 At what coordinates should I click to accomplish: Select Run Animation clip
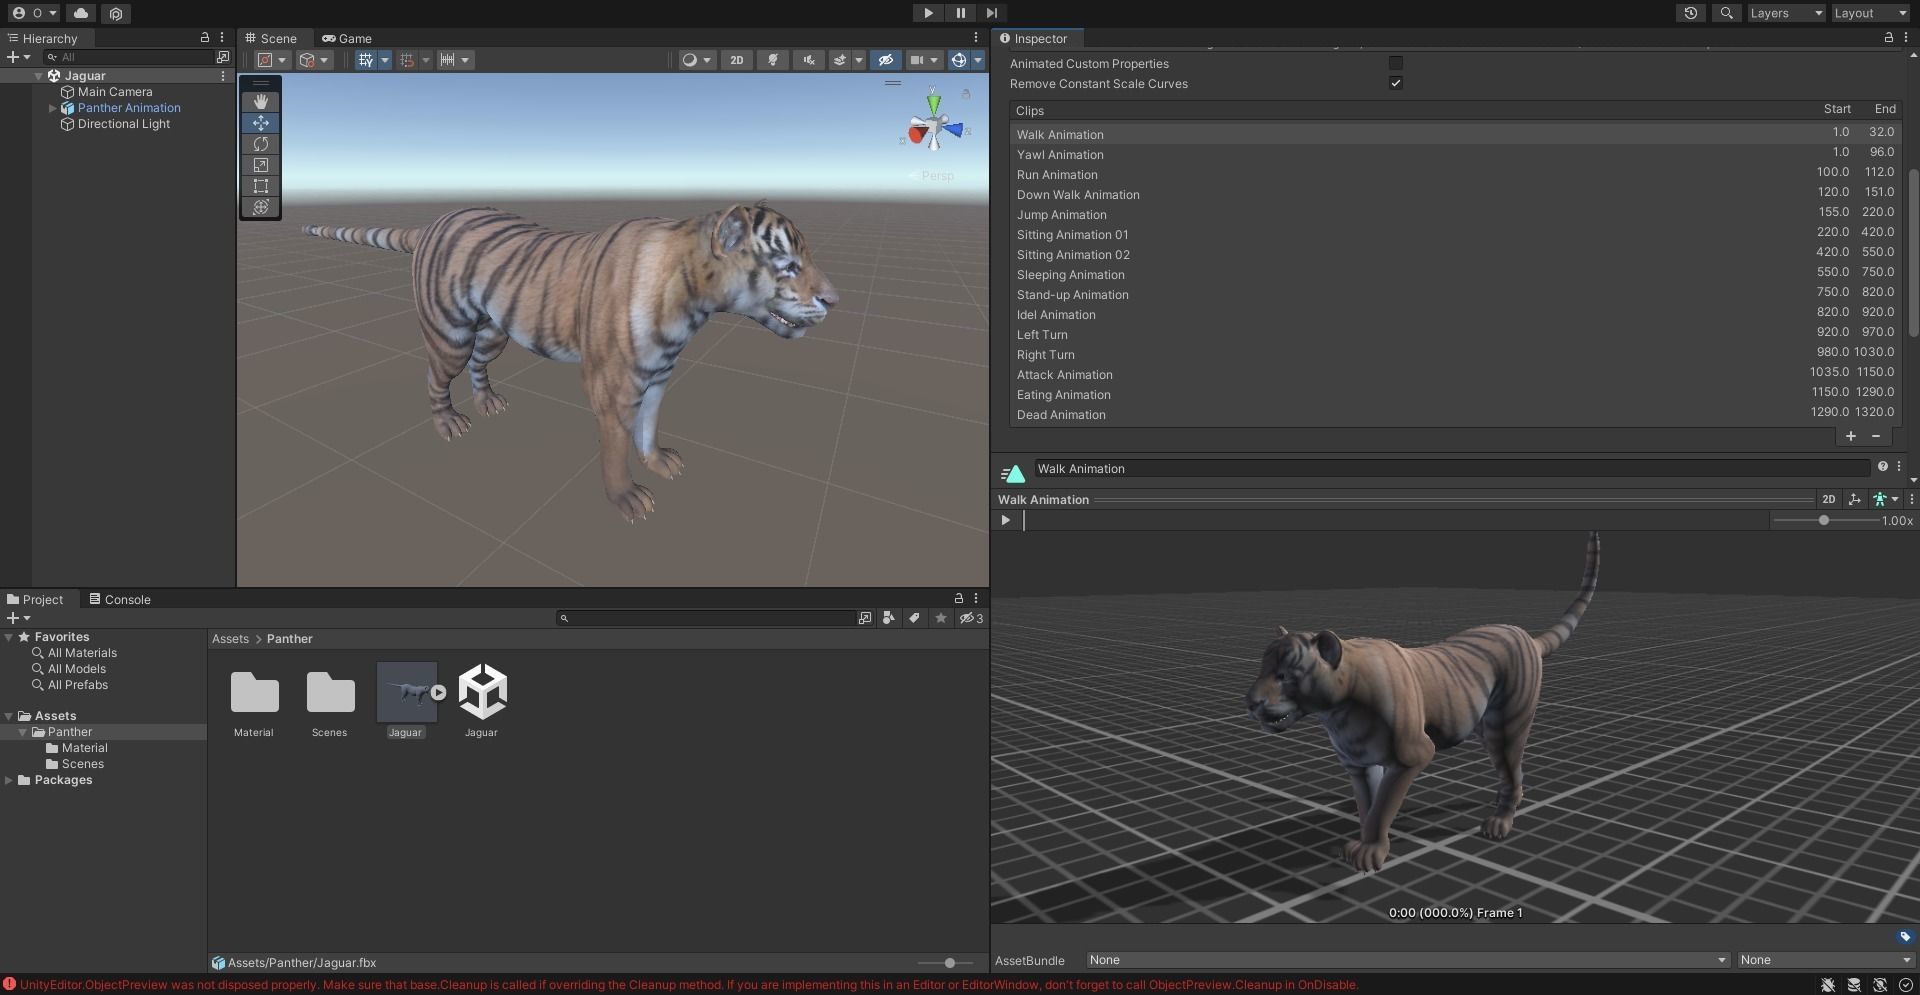[x=1455, y=174]
